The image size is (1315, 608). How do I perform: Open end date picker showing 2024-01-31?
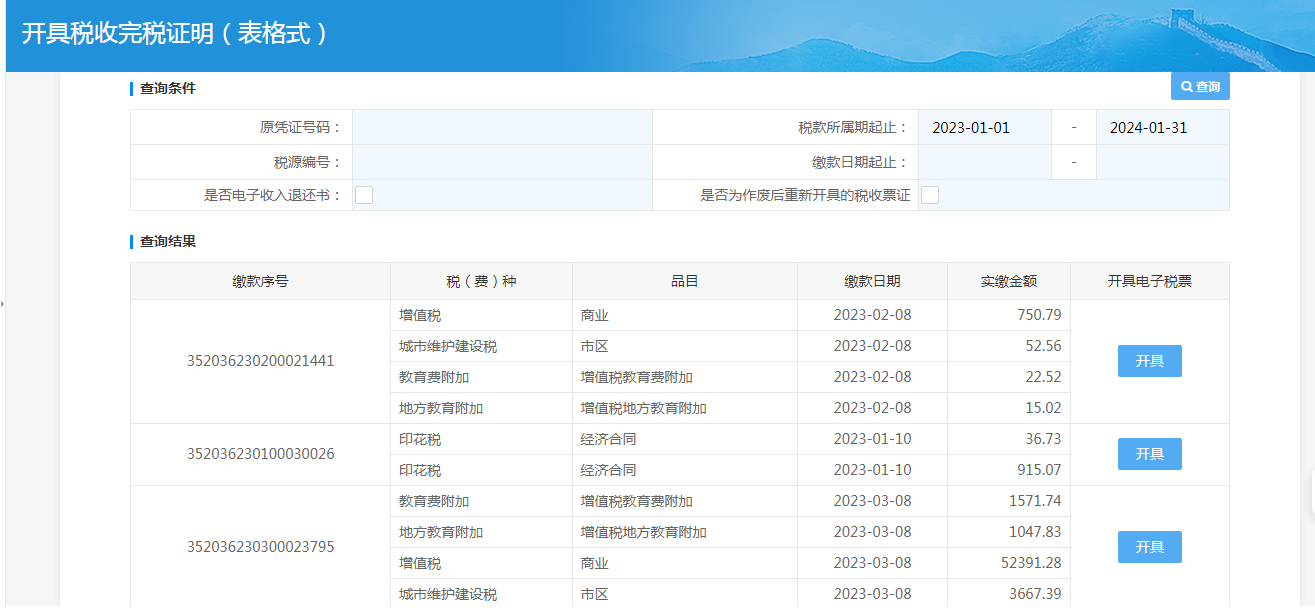coord(1162,128)
